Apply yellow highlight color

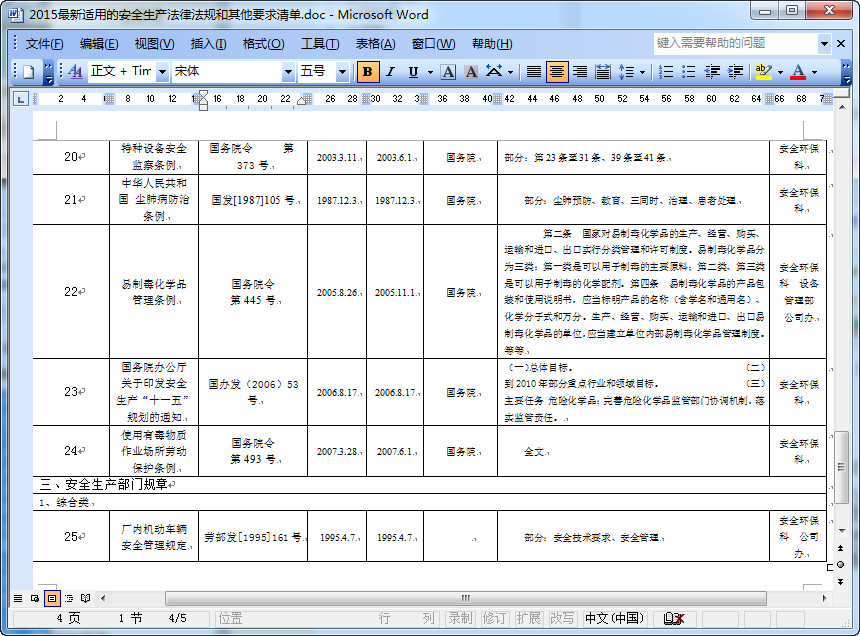763,72
